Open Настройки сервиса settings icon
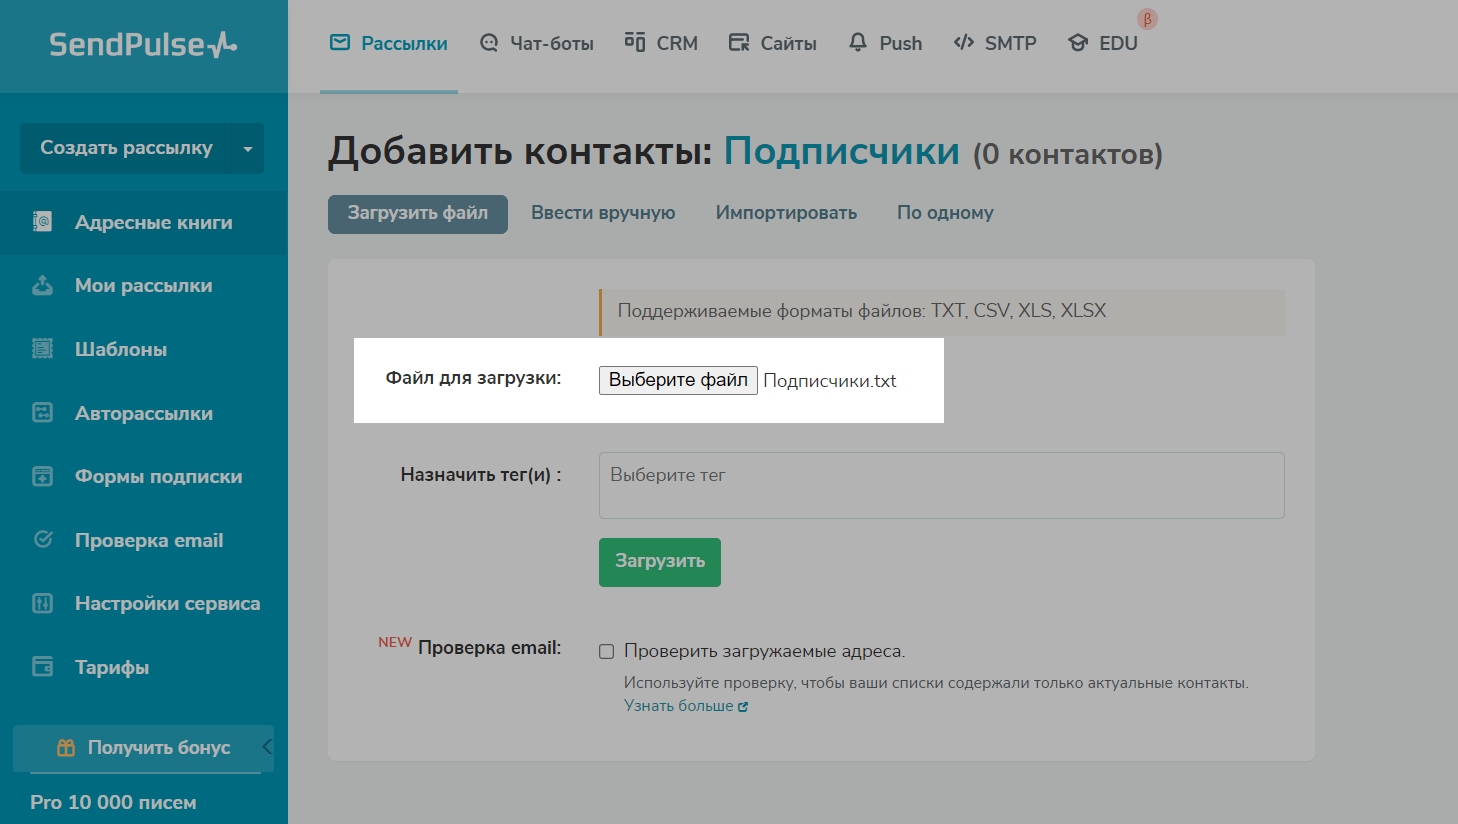The height and width of the screenshot is (824, 1458). pyautogui.click(x=42, y=603)
